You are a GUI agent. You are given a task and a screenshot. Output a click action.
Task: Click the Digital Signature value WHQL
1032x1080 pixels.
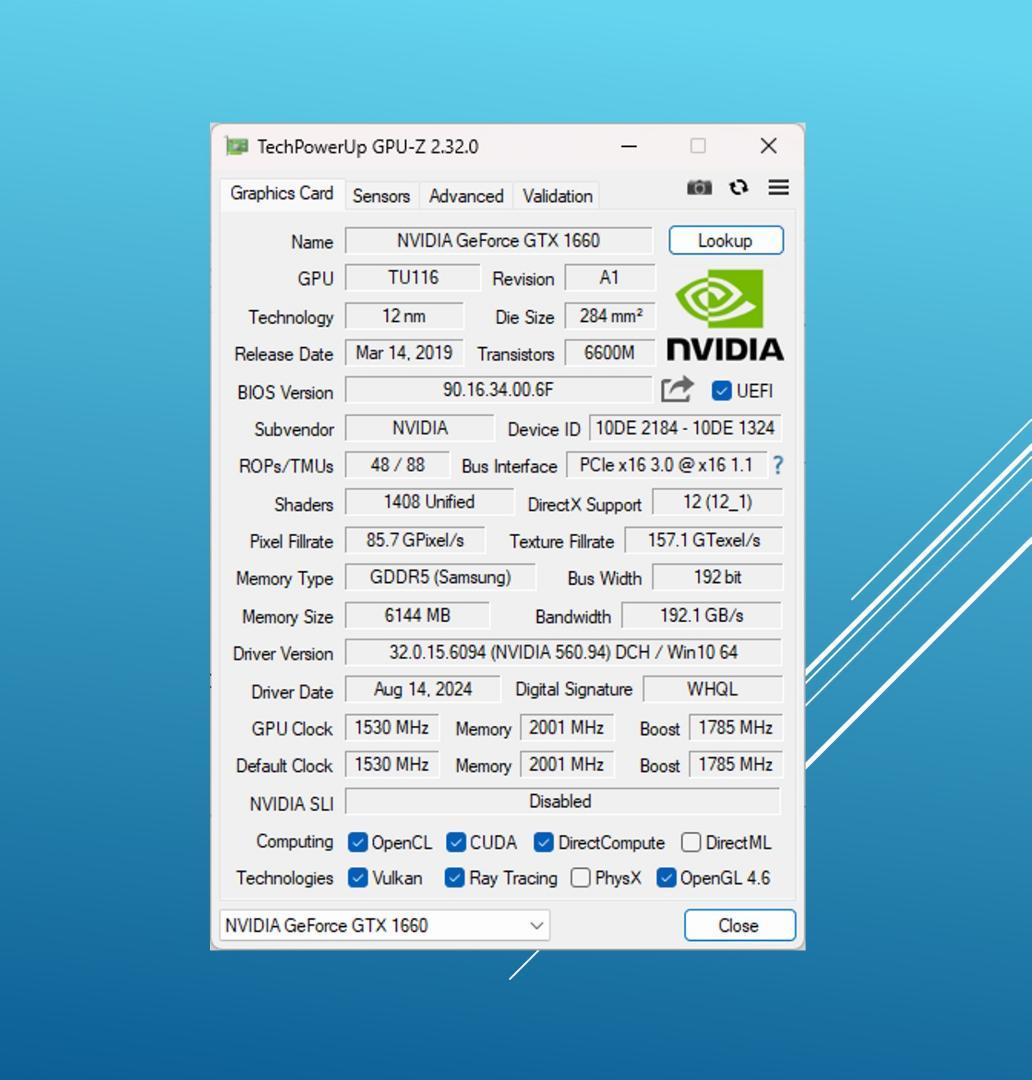click(x=712, y=689)
